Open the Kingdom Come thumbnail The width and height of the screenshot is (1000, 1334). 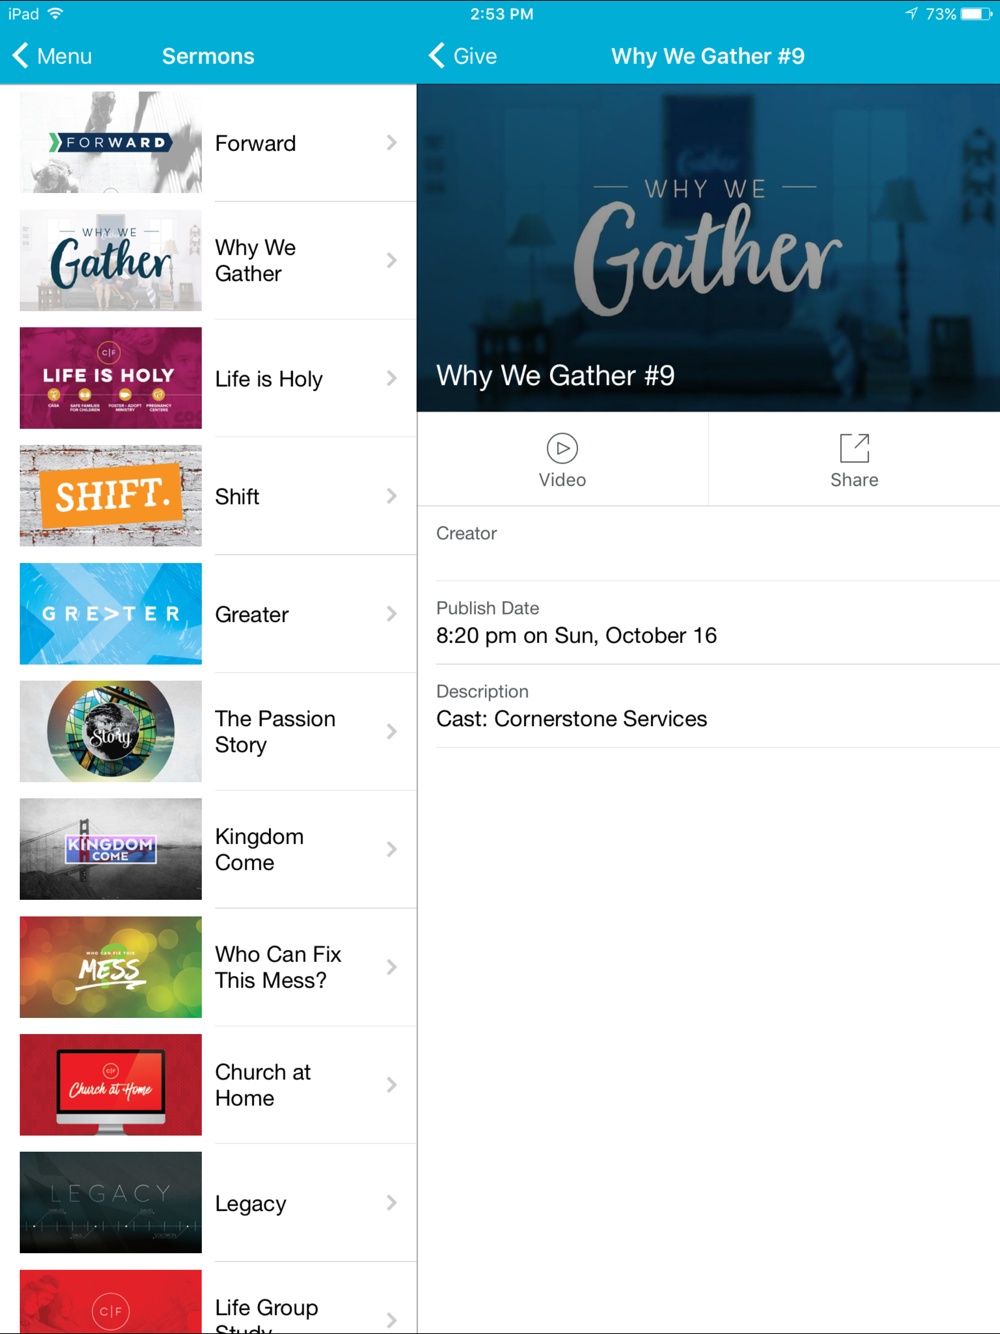[111, 849]
